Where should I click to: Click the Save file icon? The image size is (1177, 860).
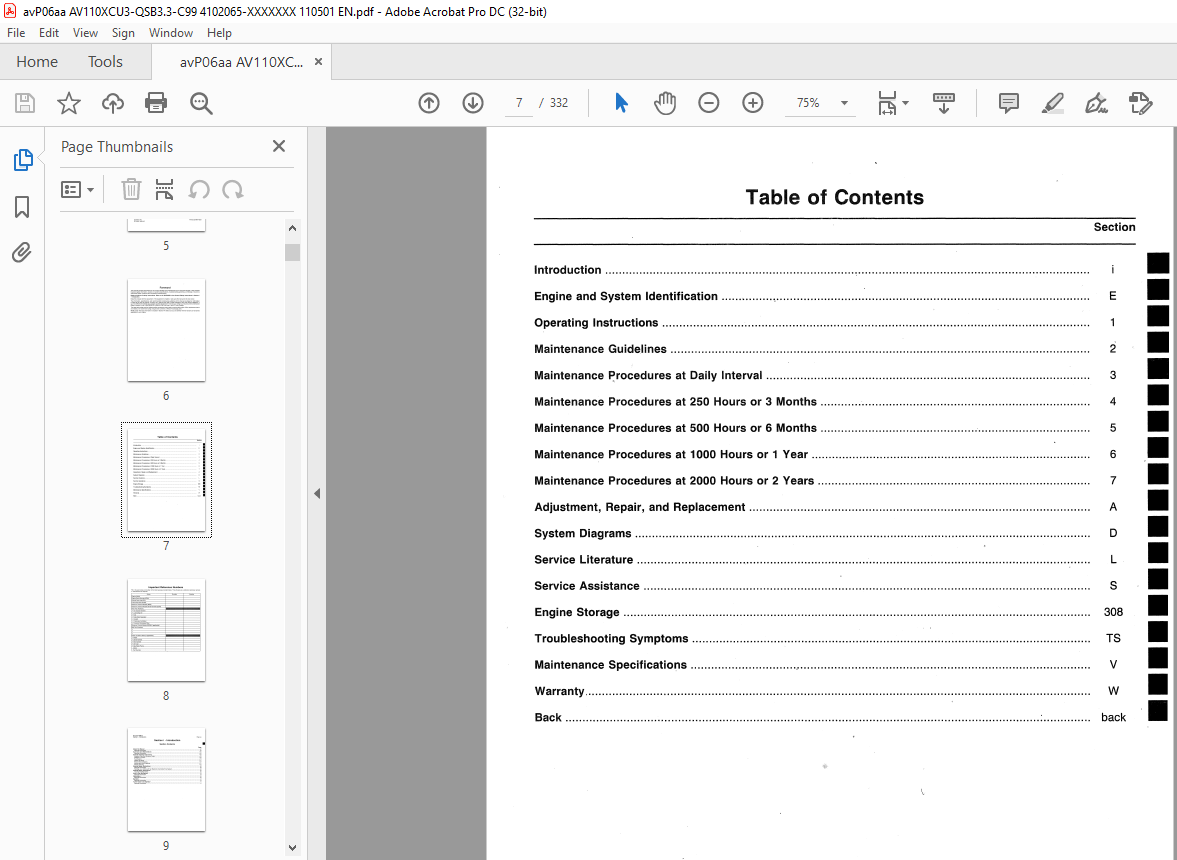(25, 103)
